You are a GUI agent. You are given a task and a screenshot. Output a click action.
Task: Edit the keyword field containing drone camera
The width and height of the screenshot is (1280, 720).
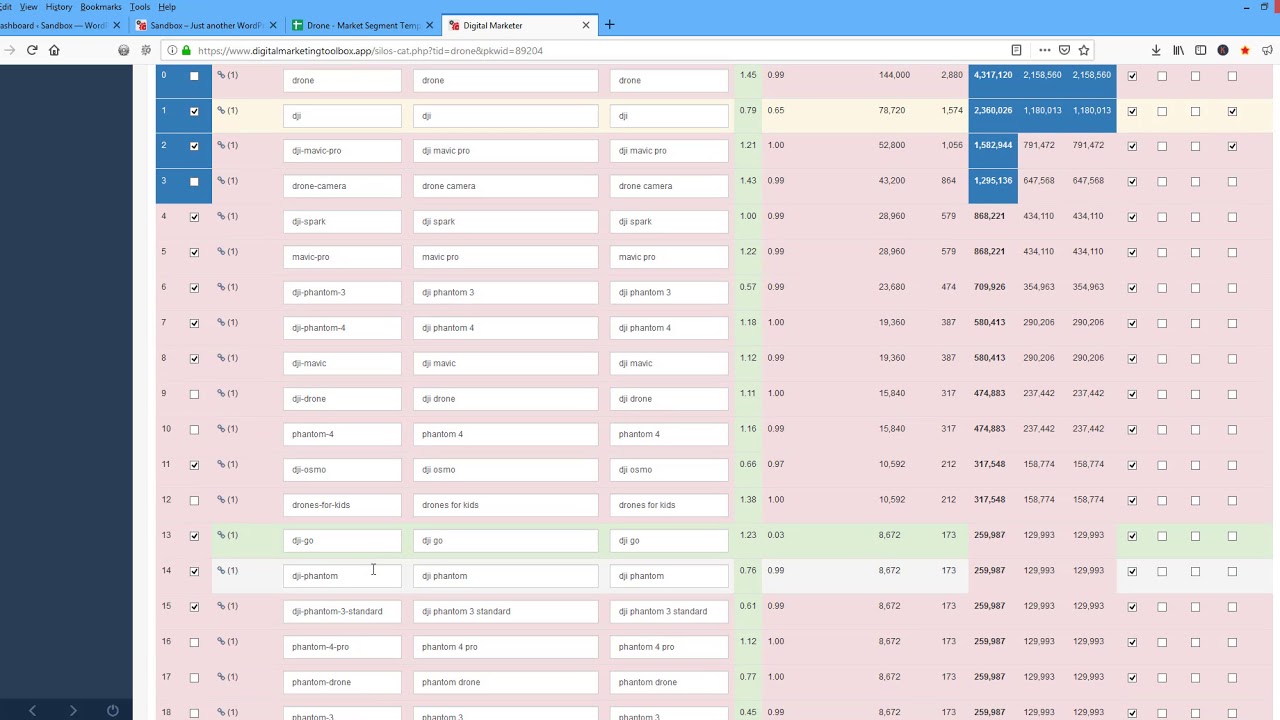[506, 186]
